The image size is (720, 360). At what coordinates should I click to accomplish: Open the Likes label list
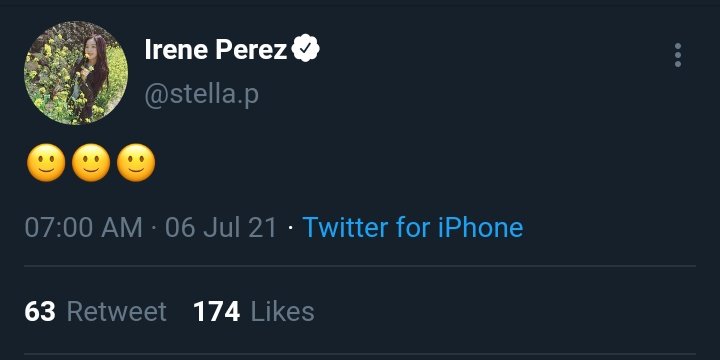[282, 312]
